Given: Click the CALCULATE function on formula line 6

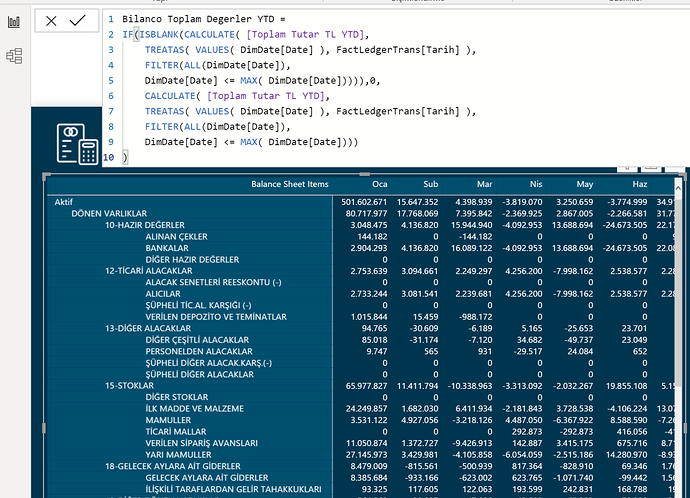Looking at the screenshot, I should pos(170,96).
